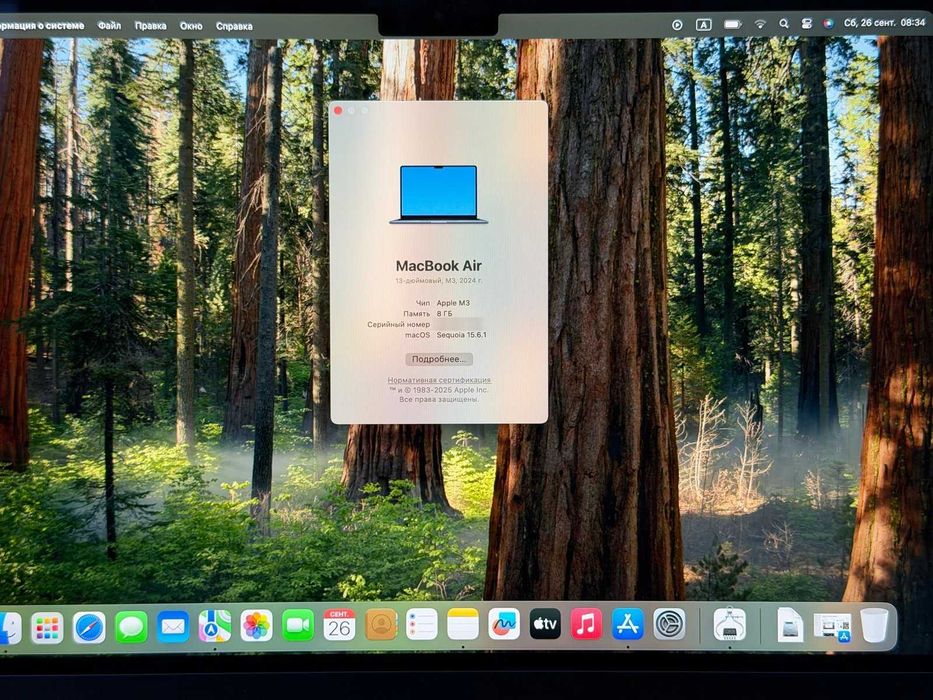933x700 pixels.
Task: Open the Contacts app
Action: click(x=381, y=624)
